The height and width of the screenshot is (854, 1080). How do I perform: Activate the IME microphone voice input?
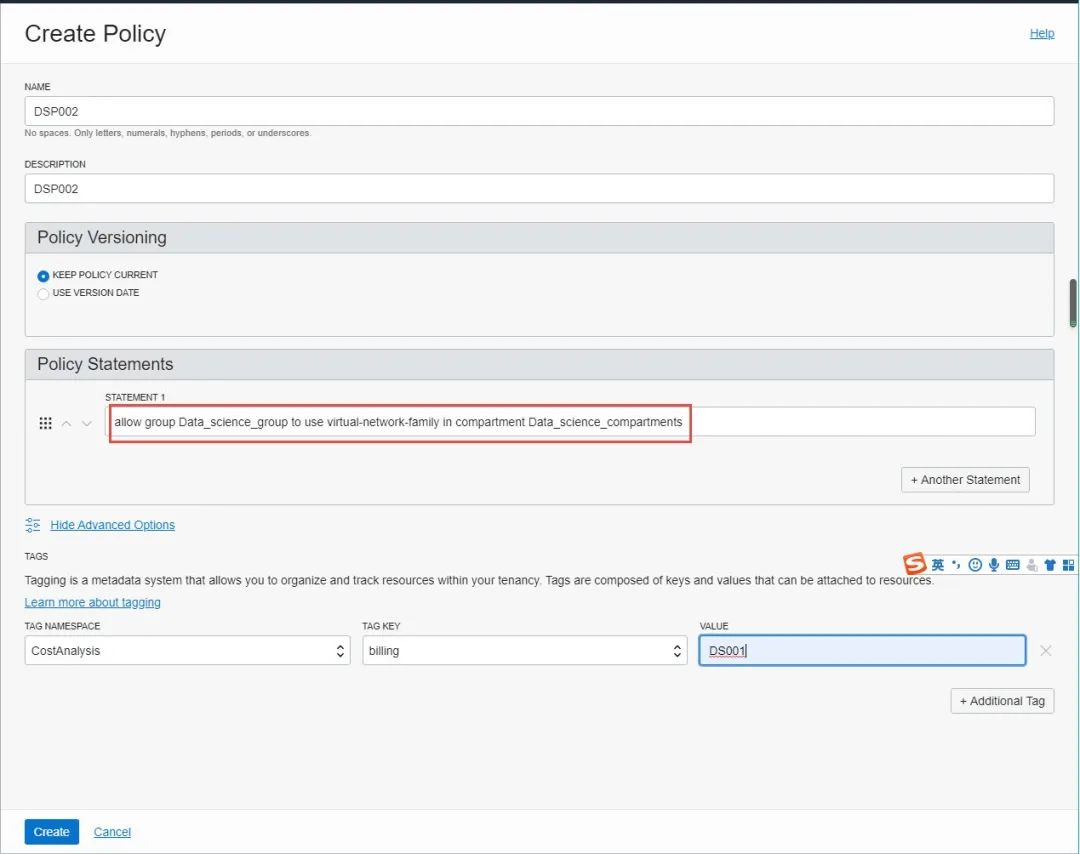pyautogui.click(x=994, y=565)
